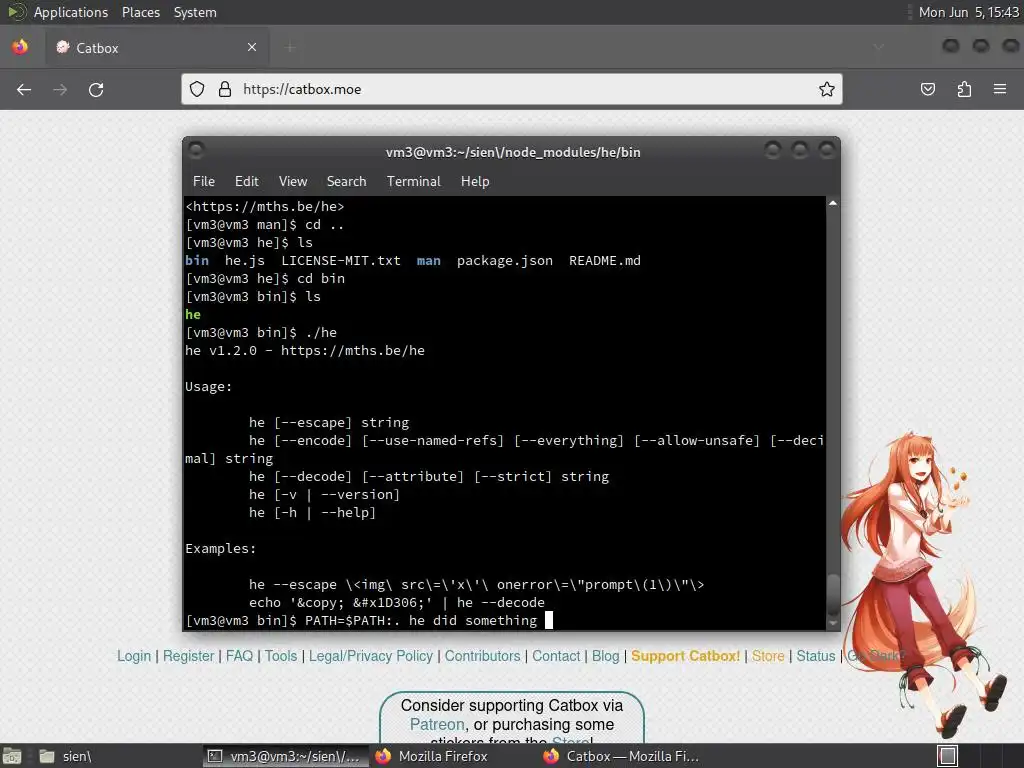Open the Store link in footer nav
The width and height of the screenshot is (1024, 768).
click(x=768, y=656)
